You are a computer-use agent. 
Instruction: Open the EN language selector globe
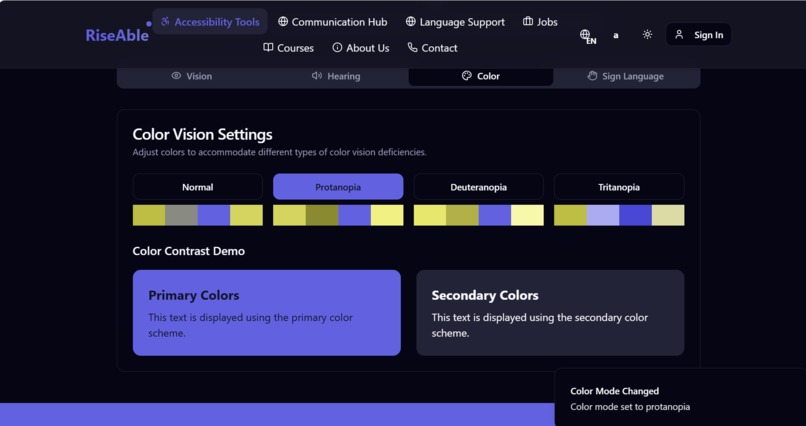point(587,36)
